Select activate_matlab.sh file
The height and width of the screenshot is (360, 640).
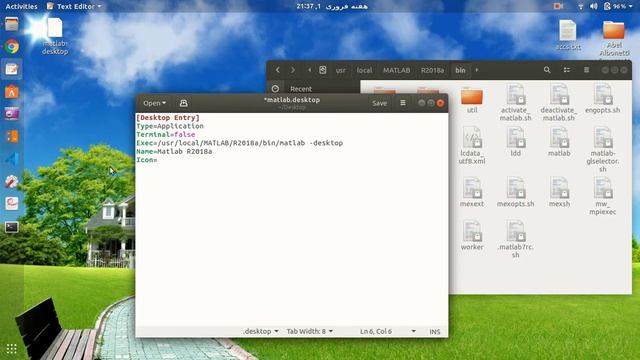click(516, 102)
